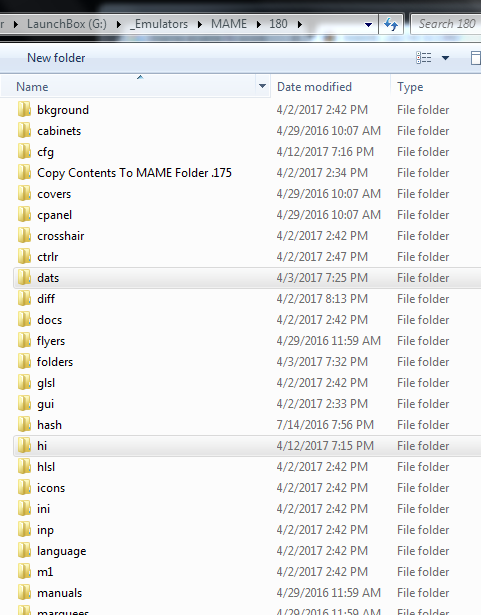
Task: Select the folder named flyers
Action: click(51, 341)
